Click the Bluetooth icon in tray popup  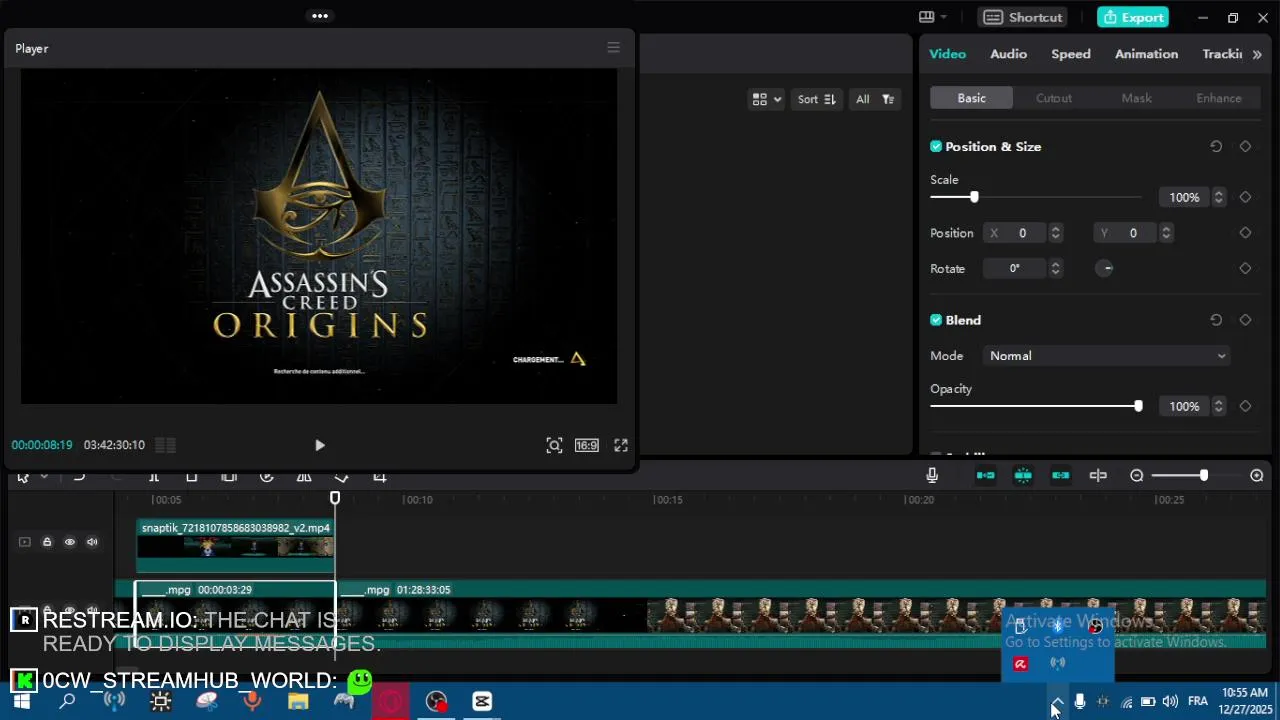1057,626
